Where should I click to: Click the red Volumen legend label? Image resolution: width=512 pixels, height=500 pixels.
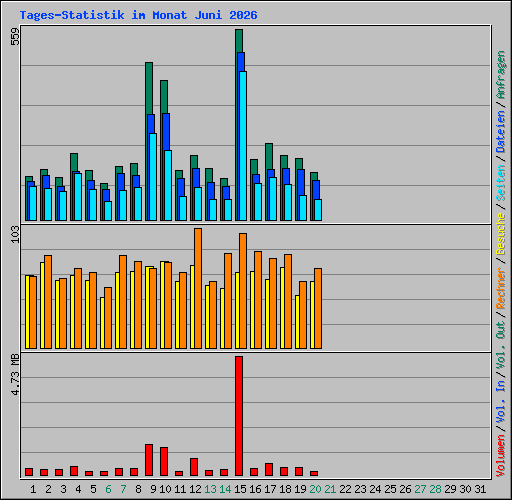coord(501,456)
